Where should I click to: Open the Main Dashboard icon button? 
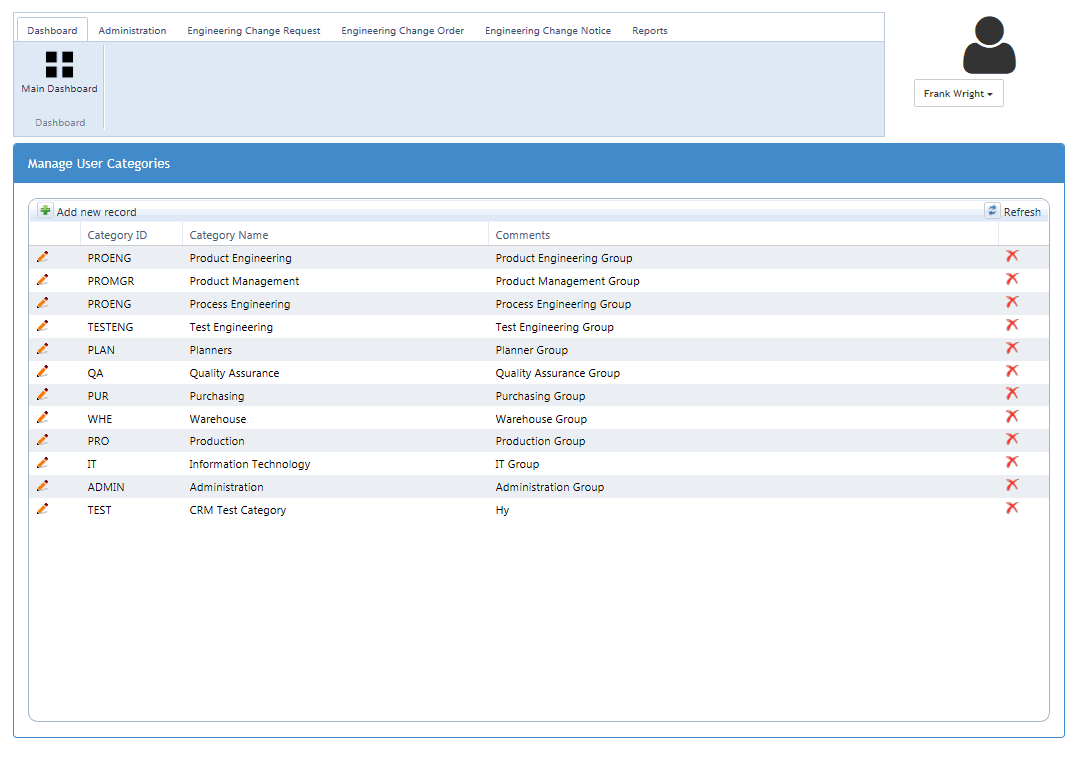59,72
